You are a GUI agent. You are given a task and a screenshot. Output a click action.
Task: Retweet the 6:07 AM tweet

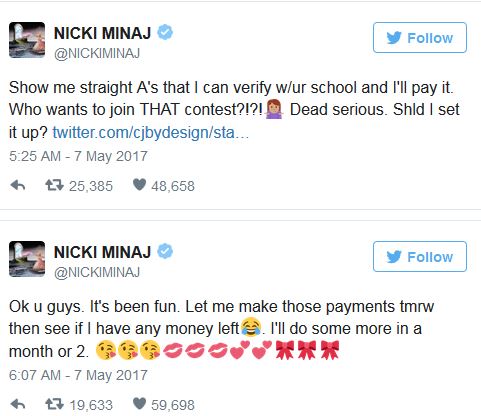point(54,404)
